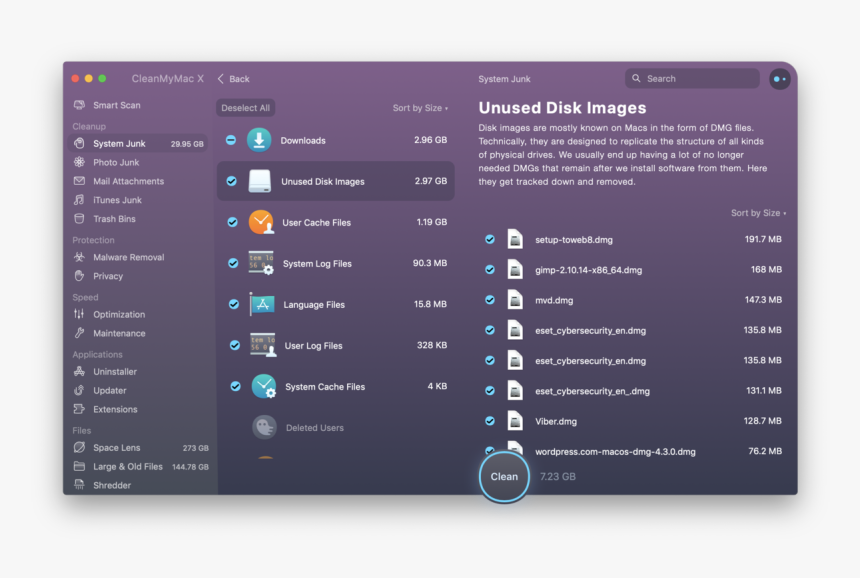Click the System Junk sidebar icon
This screenshot has height=578, width=860.
(x=80, y=143)
